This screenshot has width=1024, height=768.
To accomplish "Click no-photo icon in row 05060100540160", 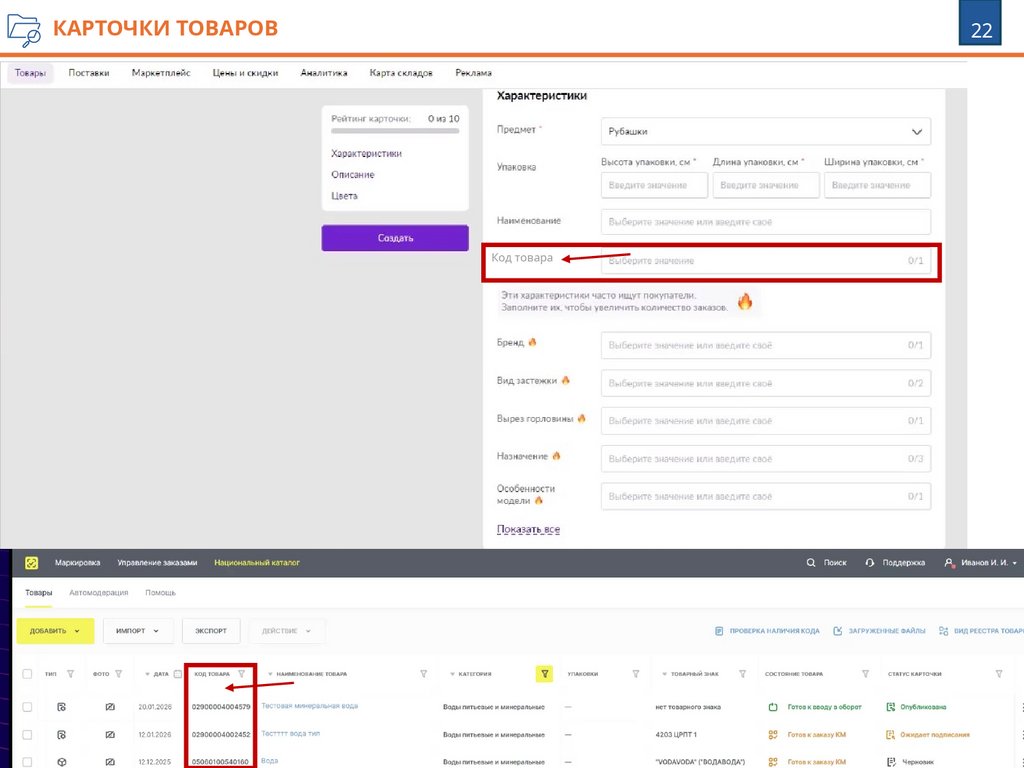I will 110,762.
